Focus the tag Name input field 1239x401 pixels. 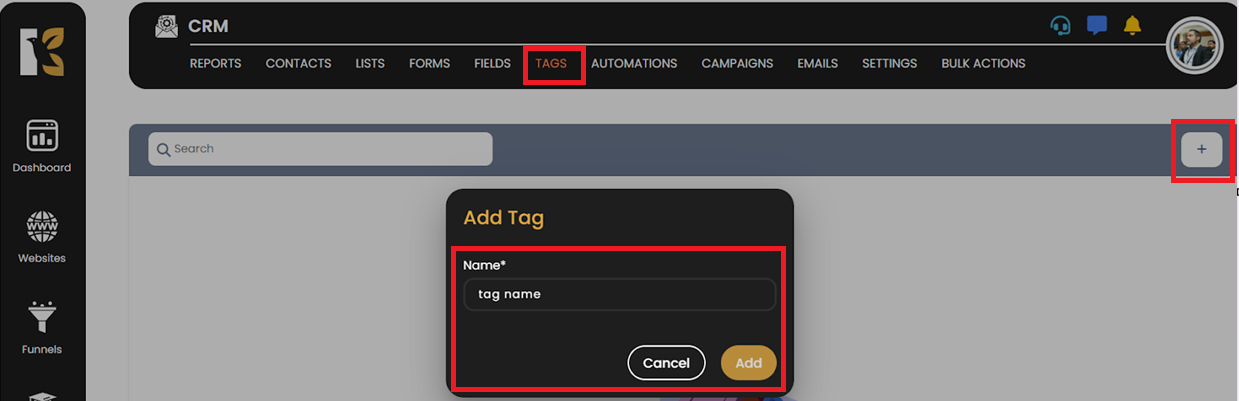coord(619,295)
